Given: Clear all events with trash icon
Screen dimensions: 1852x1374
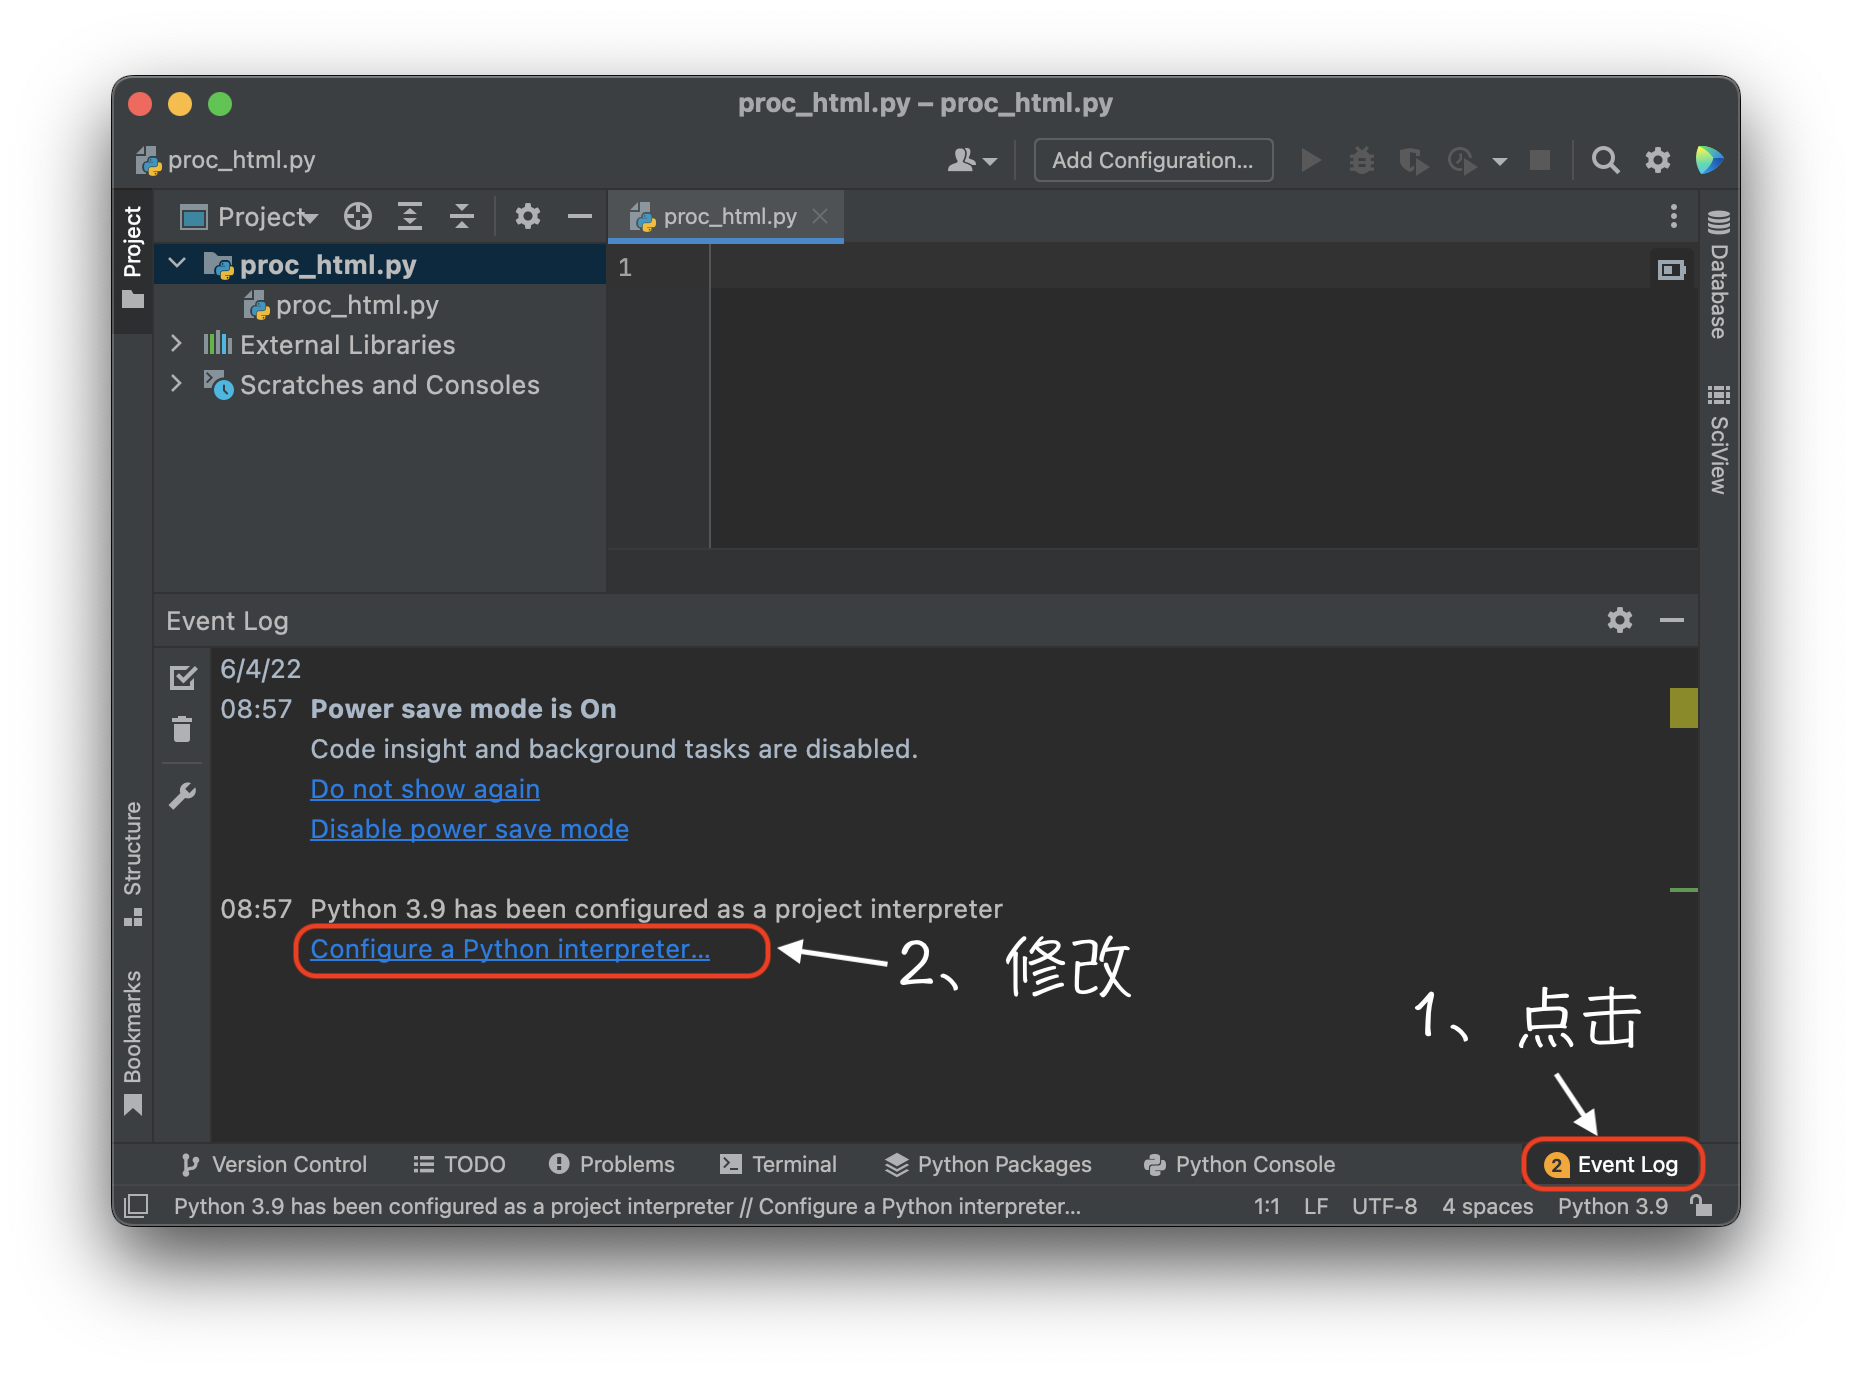Looking at the screenshot, I should [x=183, y=730].
